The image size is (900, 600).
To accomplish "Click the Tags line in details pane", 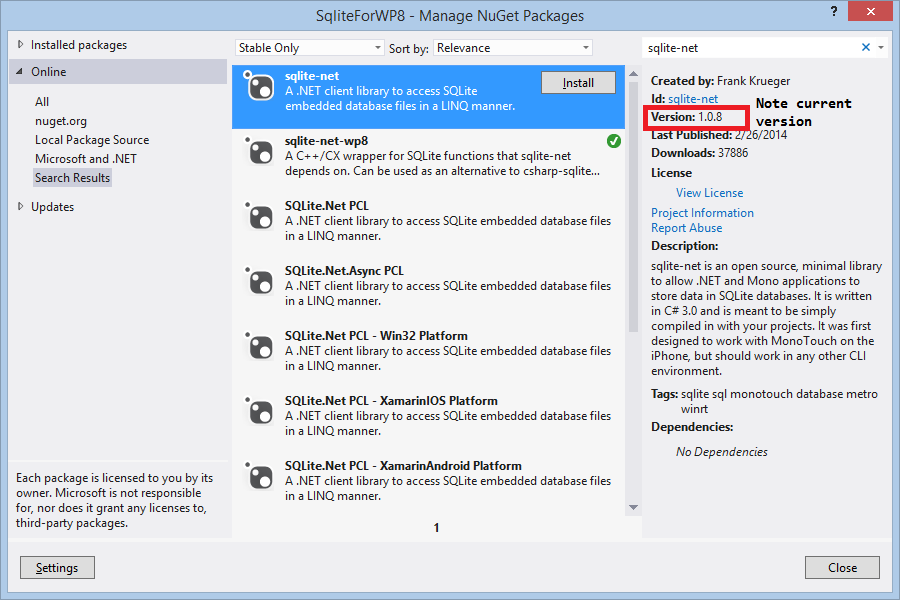I will click(765, 401).
